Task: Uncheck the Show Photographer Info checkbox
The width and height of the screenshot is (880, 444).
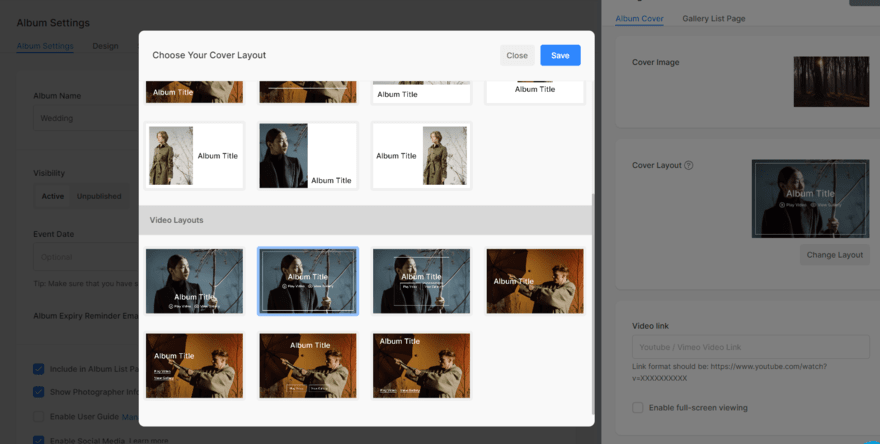Action: point(39,392)
